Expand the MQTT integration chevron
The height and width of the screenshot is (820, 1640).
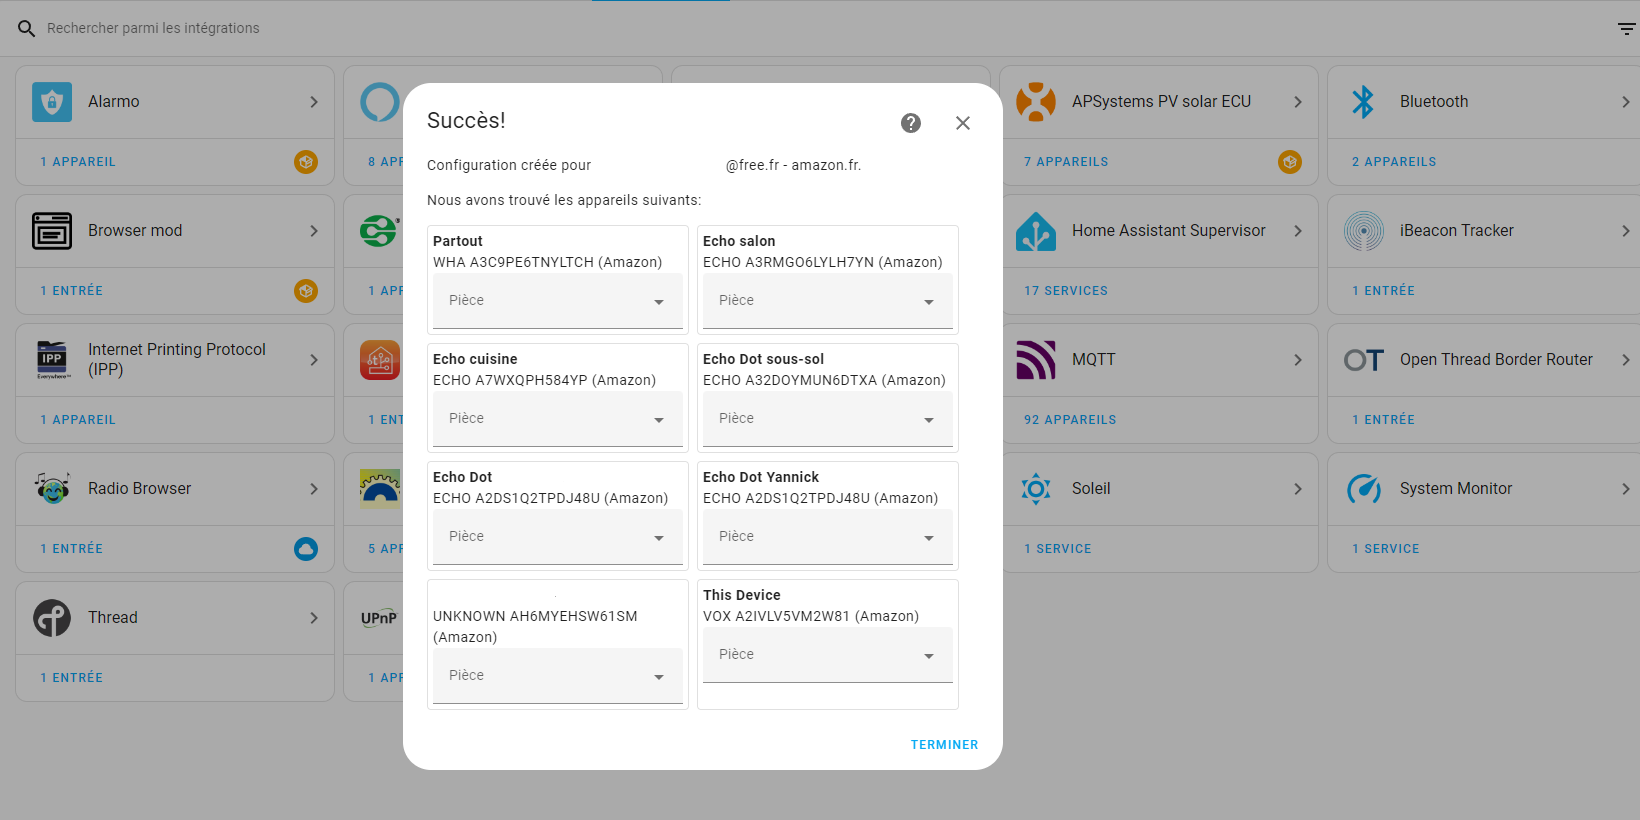click(1298, 360)
